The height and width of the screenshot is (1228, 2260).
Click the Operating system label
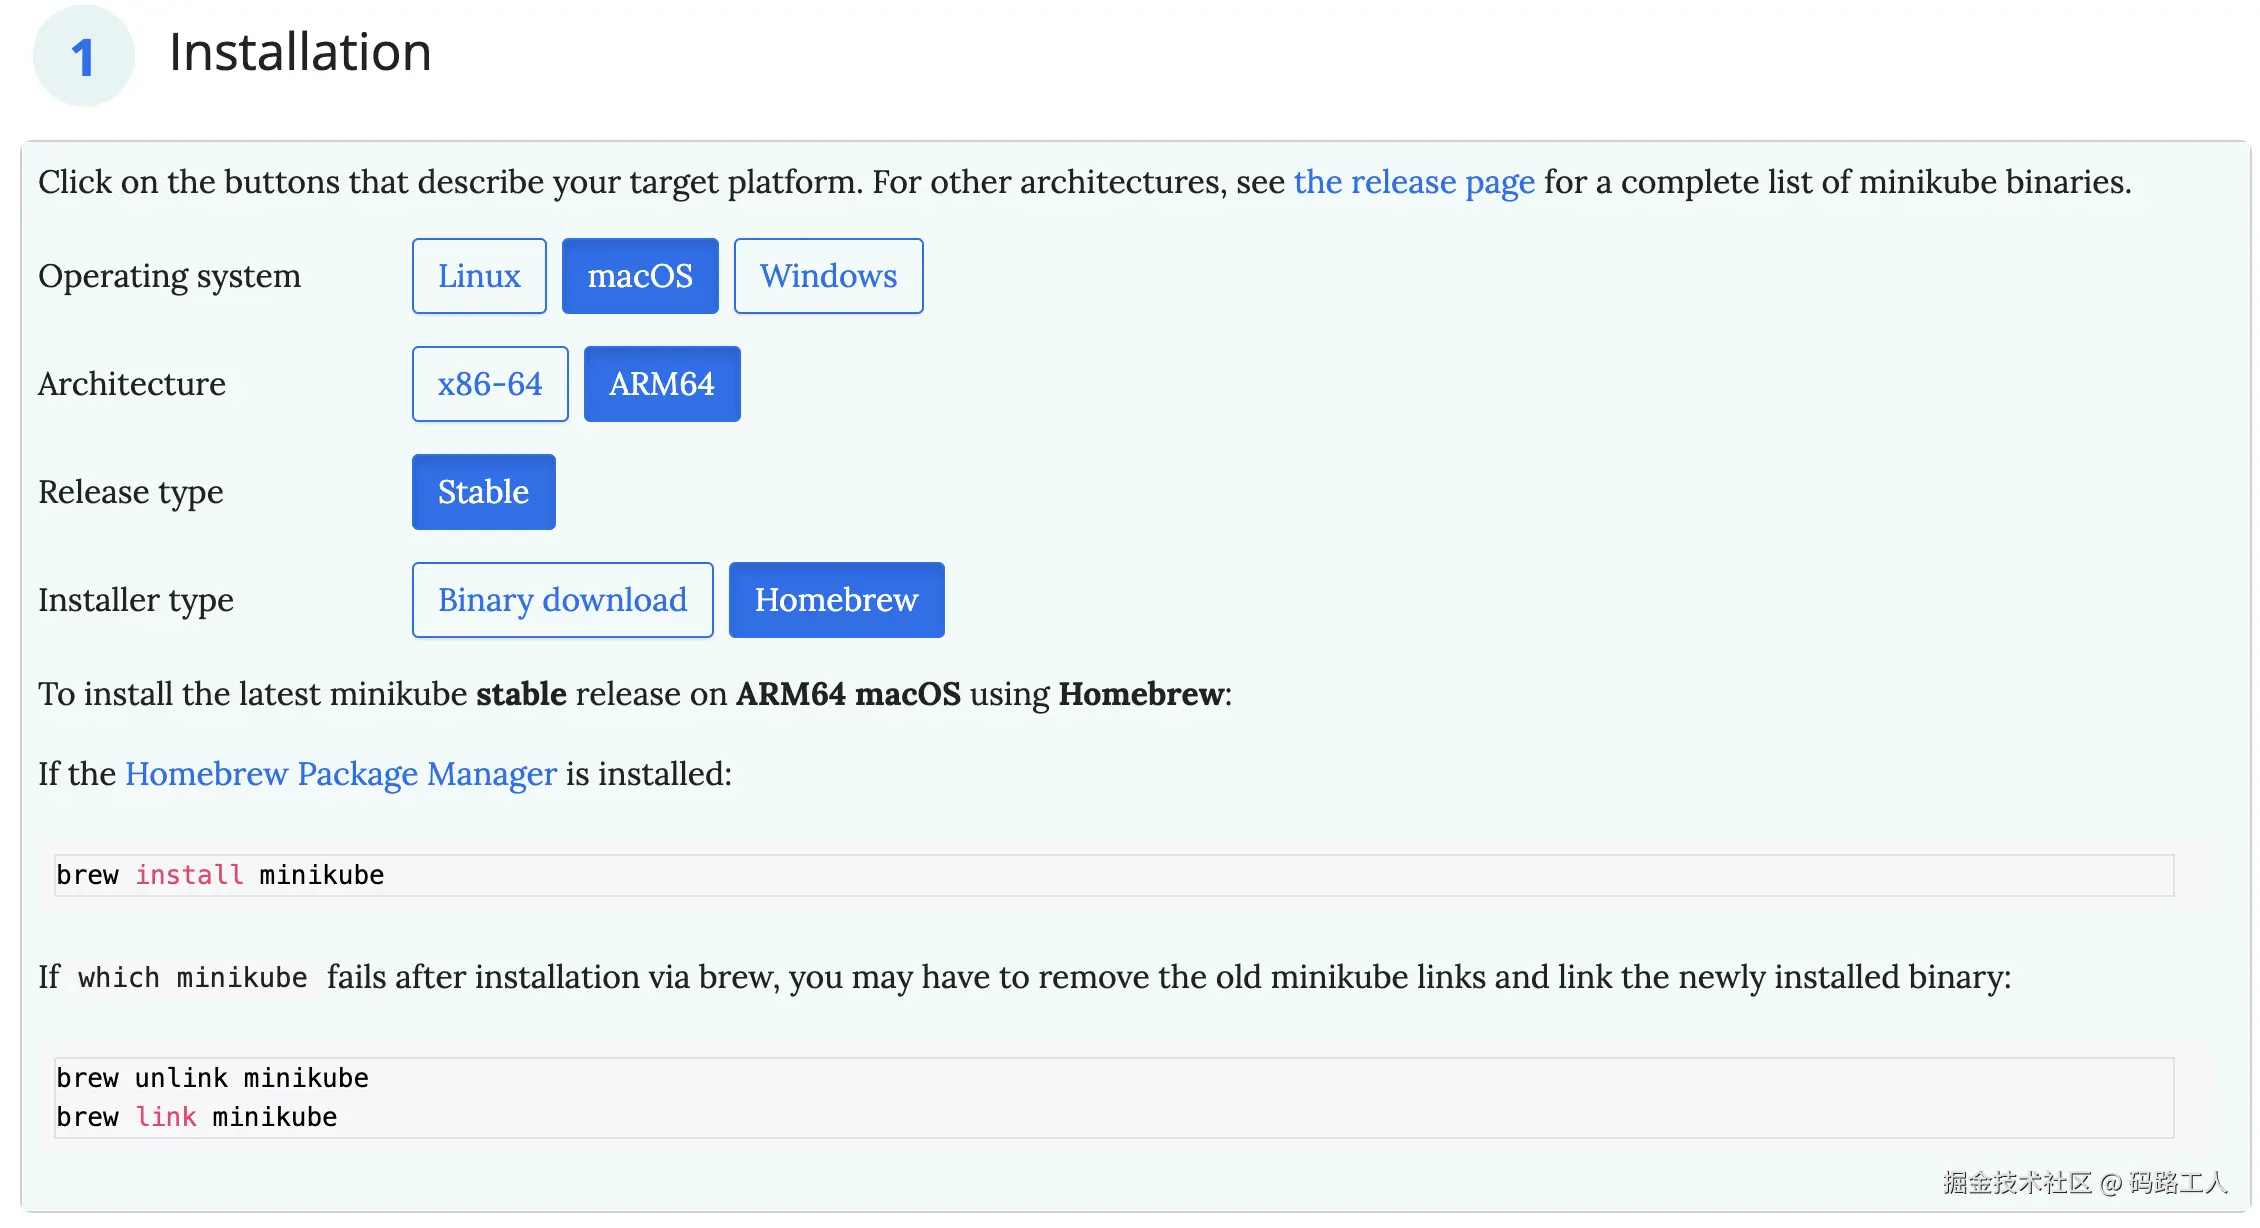169,276
